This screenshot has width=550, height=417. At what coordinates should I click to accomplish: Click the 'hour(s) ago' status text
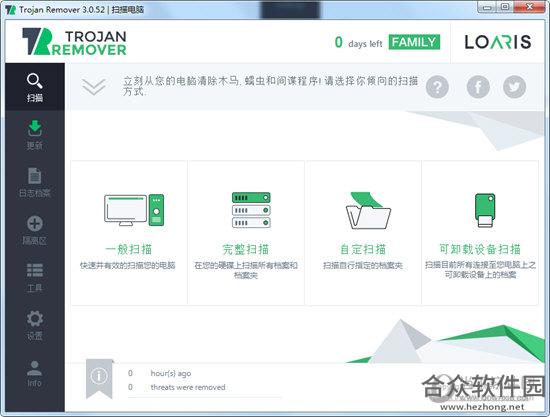pyautogui.click(x=170, y=373)
